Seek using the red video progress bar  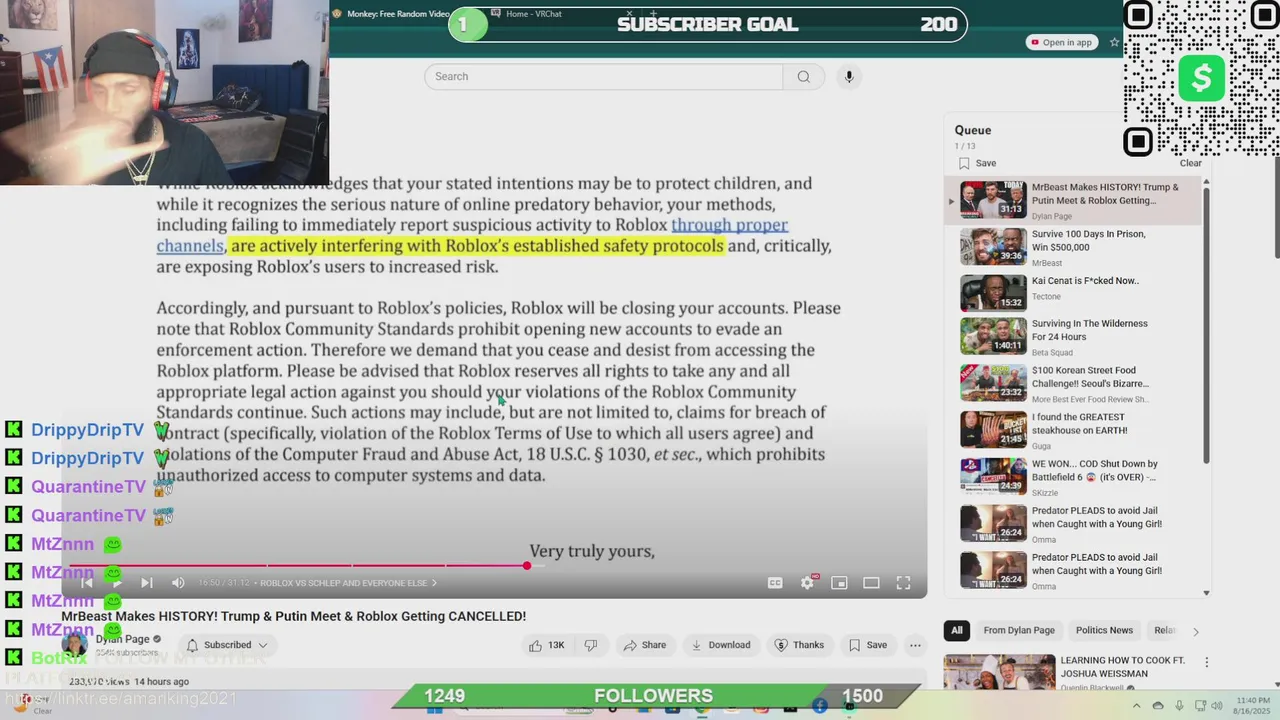click(x=495, y=566)
